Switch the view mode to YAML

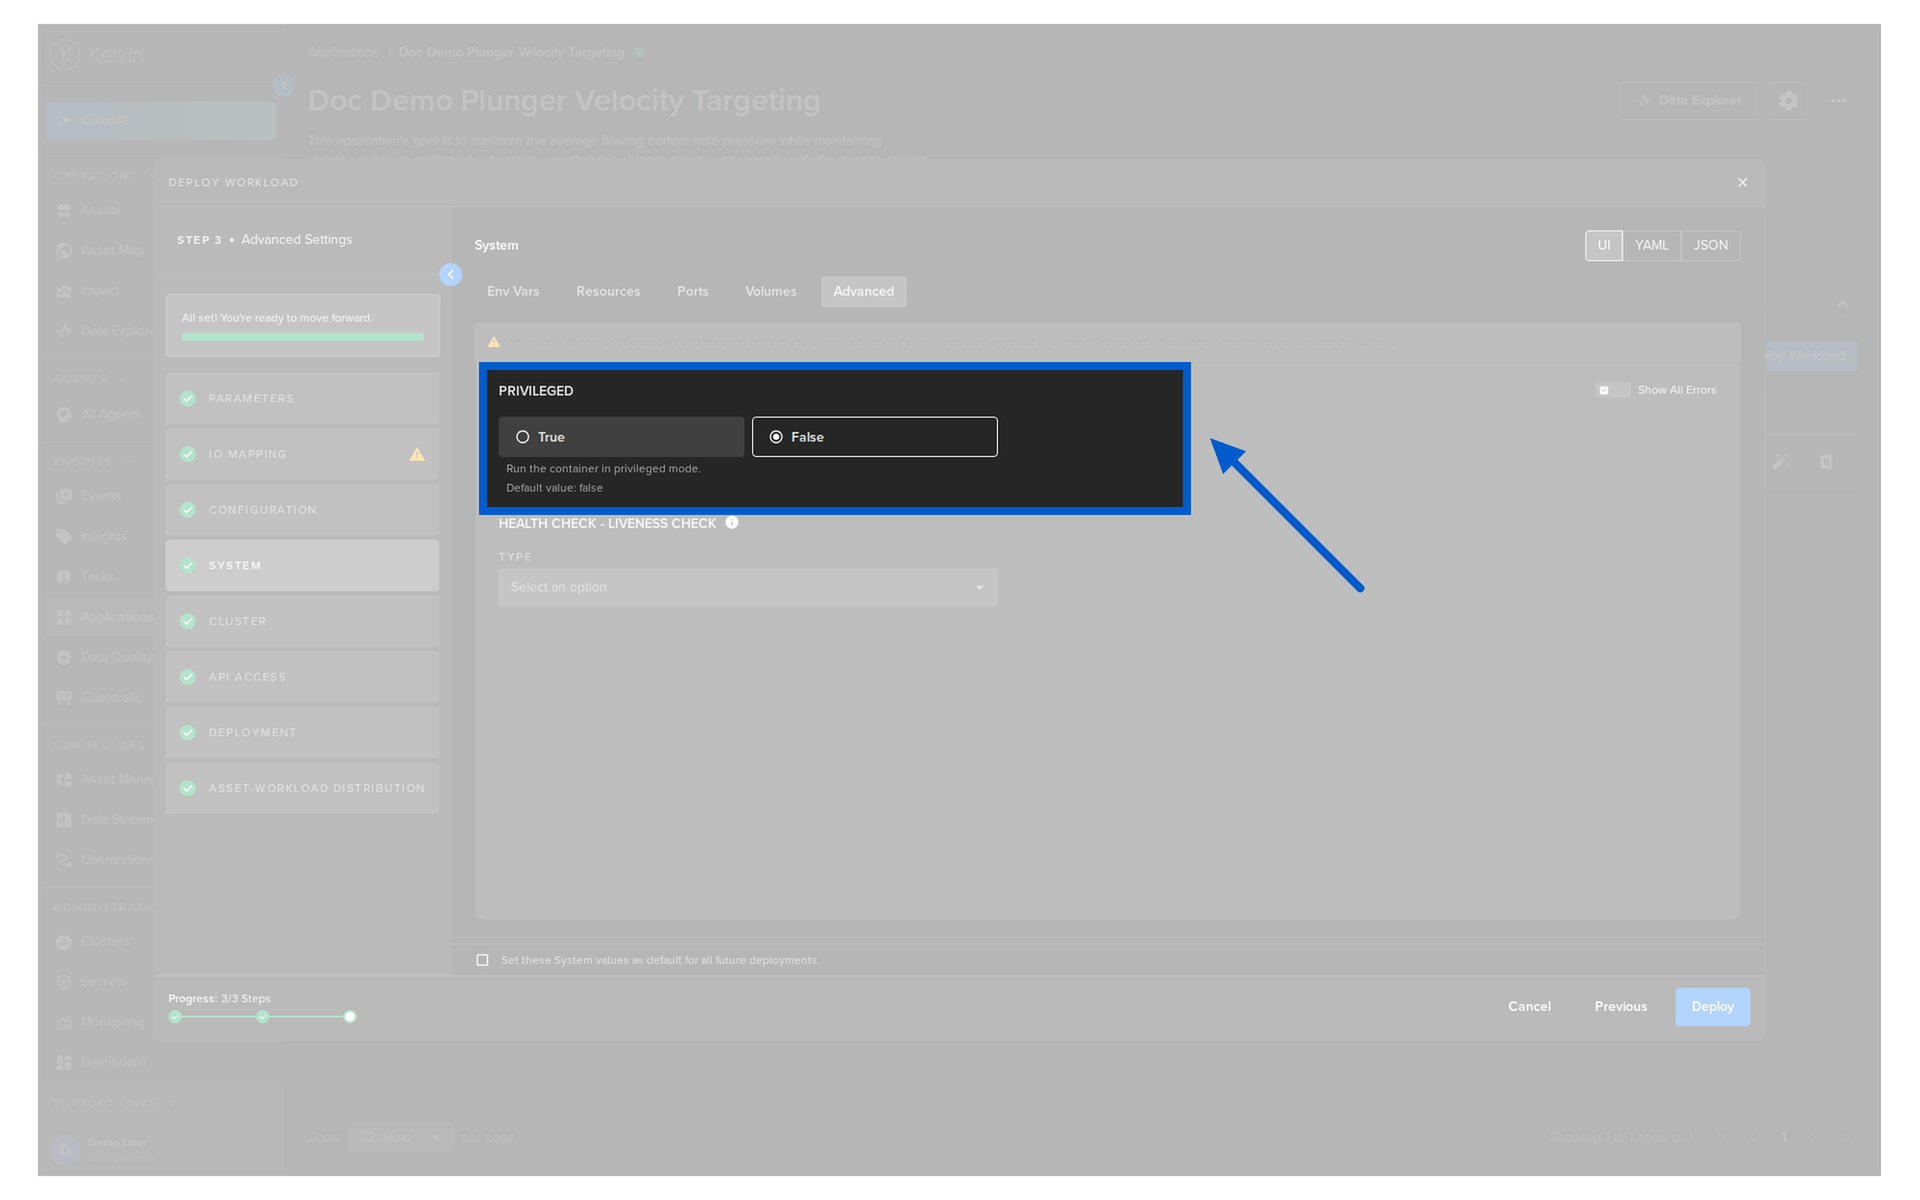click(x=1651, y=245)
